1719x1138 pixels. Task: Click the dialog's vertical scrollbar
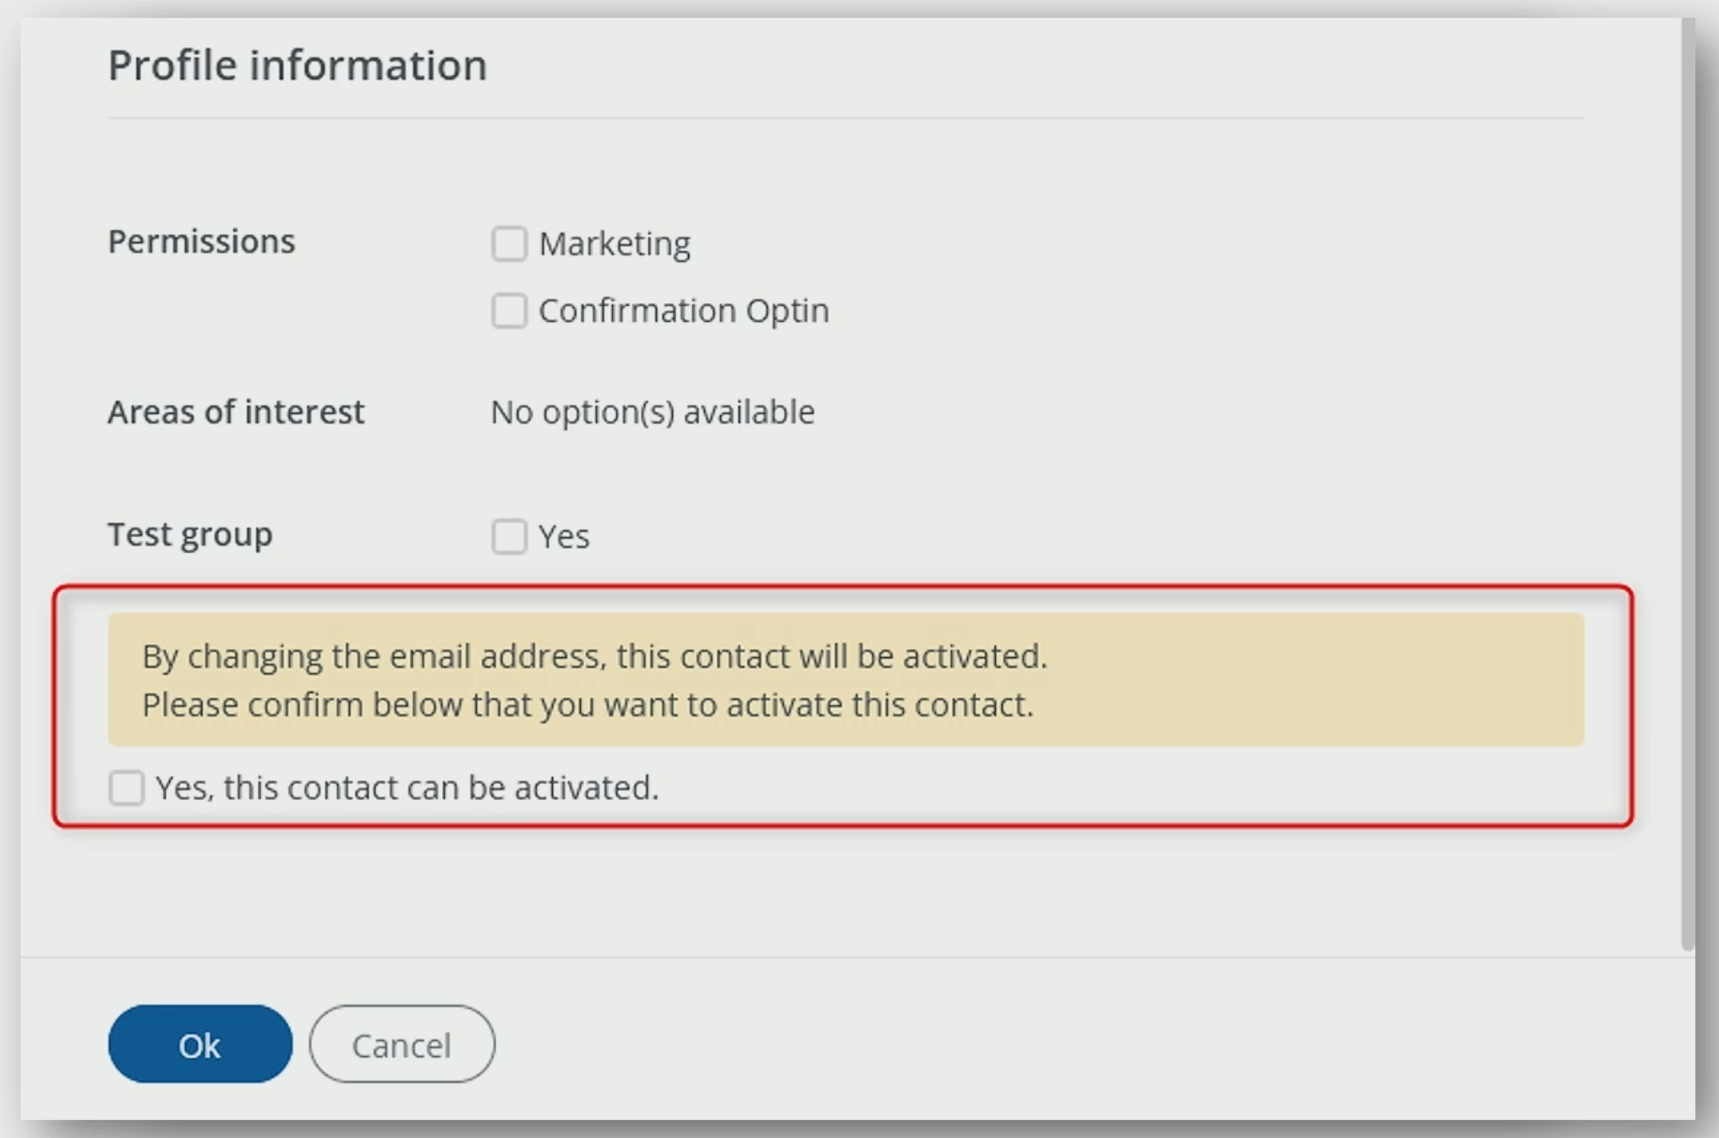click(x=1688, y=480)
